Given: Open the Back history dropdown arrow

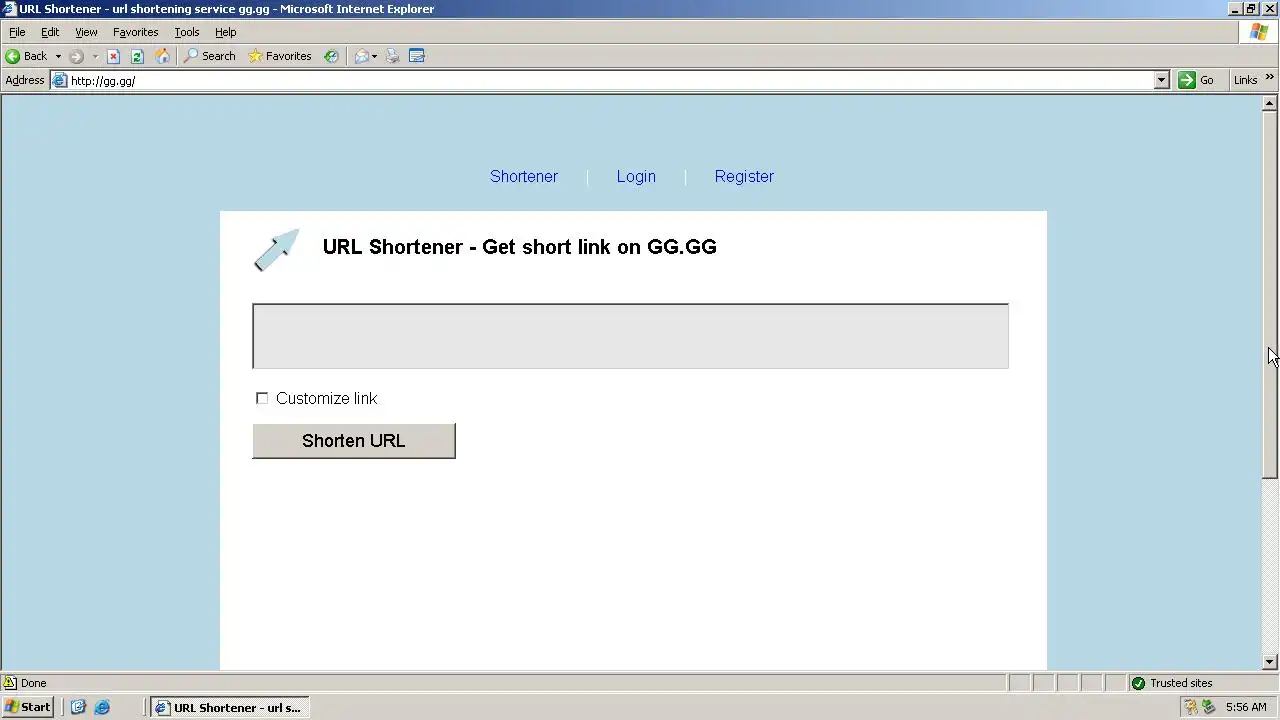Looking at the screenshot, I should tap(58, 56).
